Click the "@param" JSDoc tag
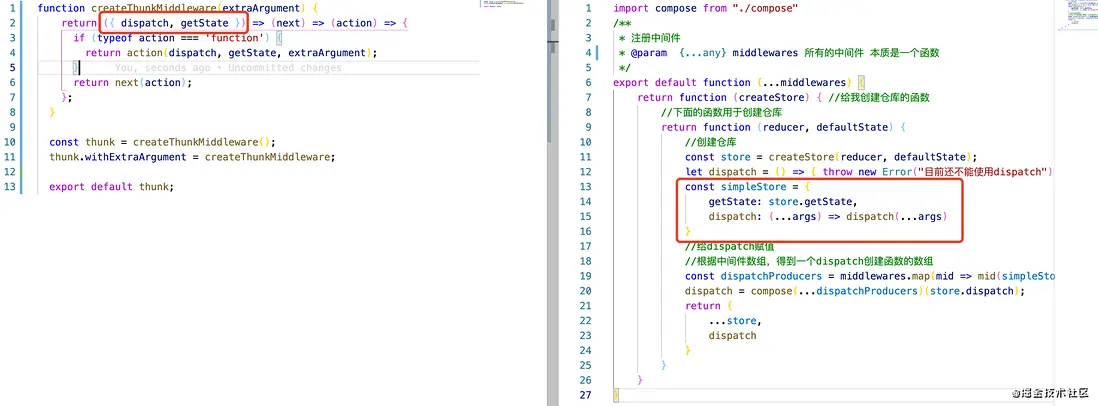This screenshot has width=1098, height=406. (648, 52)
